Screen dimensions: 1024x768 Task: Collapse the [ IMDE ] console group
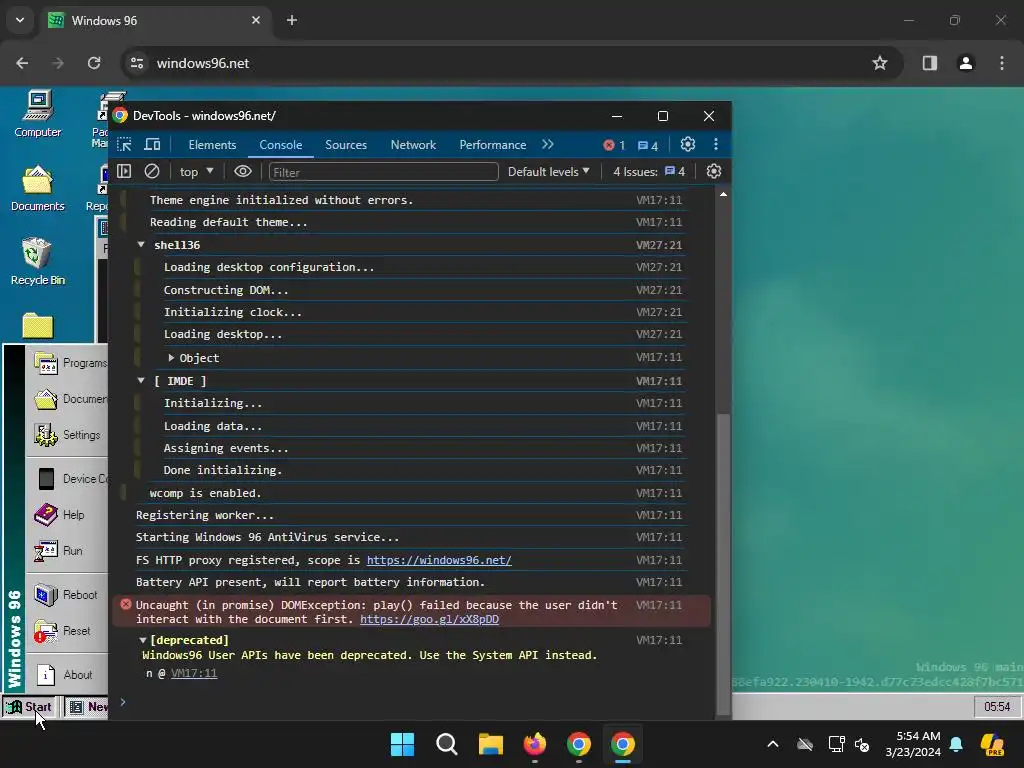coord(141,380)
